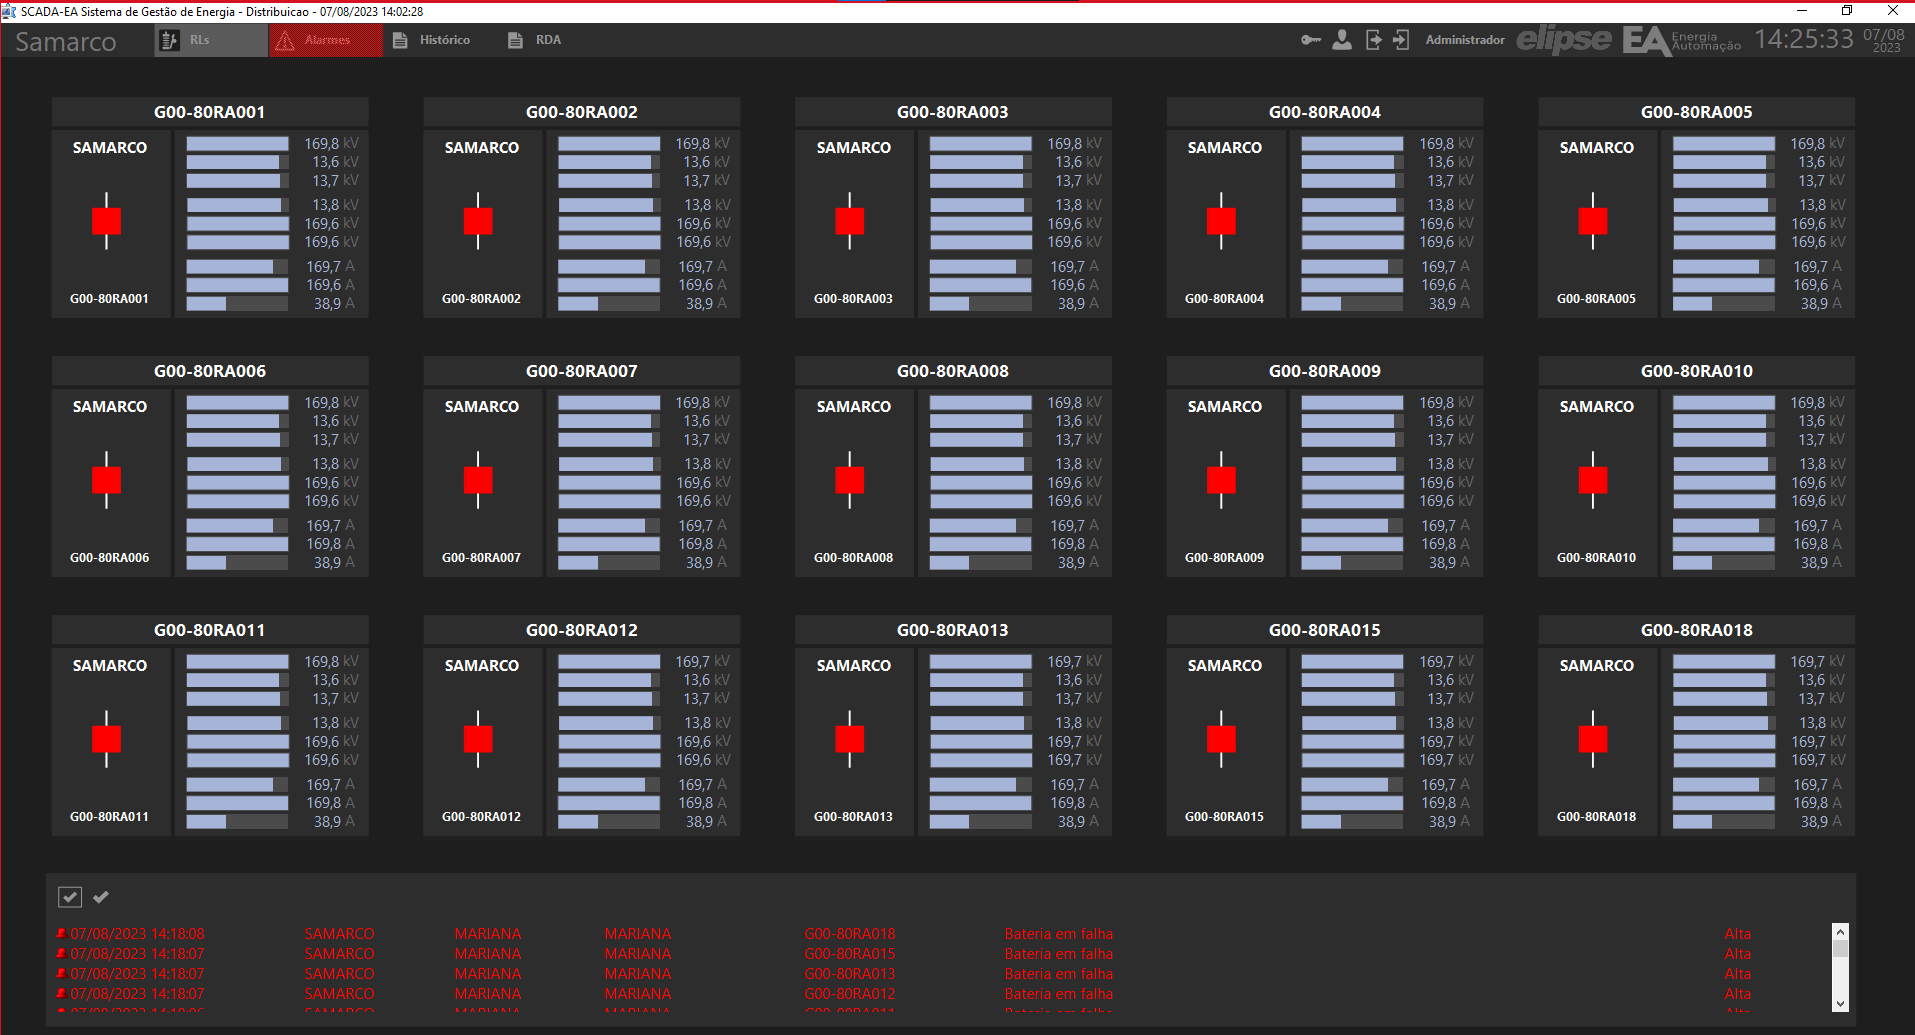Viewport: 1915px width, 1035px height.
Task: Open the G00-80RA004 panel header
Action: (1325, 112)
